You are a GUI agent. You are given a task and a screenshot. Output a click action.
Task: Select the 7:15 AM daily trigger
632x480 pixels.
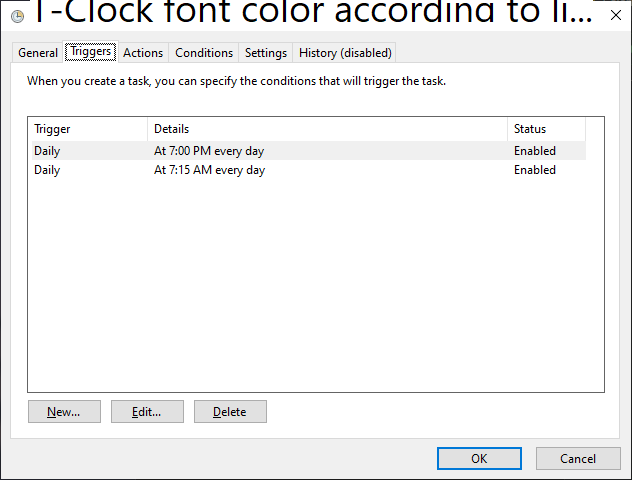tap(309, 170)
